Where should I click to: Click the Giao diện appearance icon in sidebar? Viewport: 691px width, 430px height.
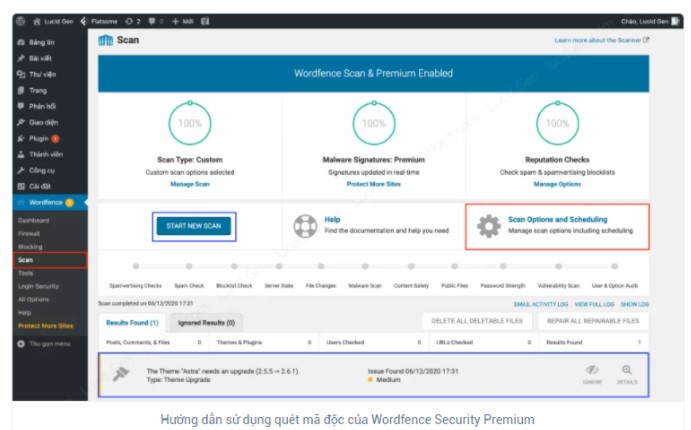click(21, 122)
